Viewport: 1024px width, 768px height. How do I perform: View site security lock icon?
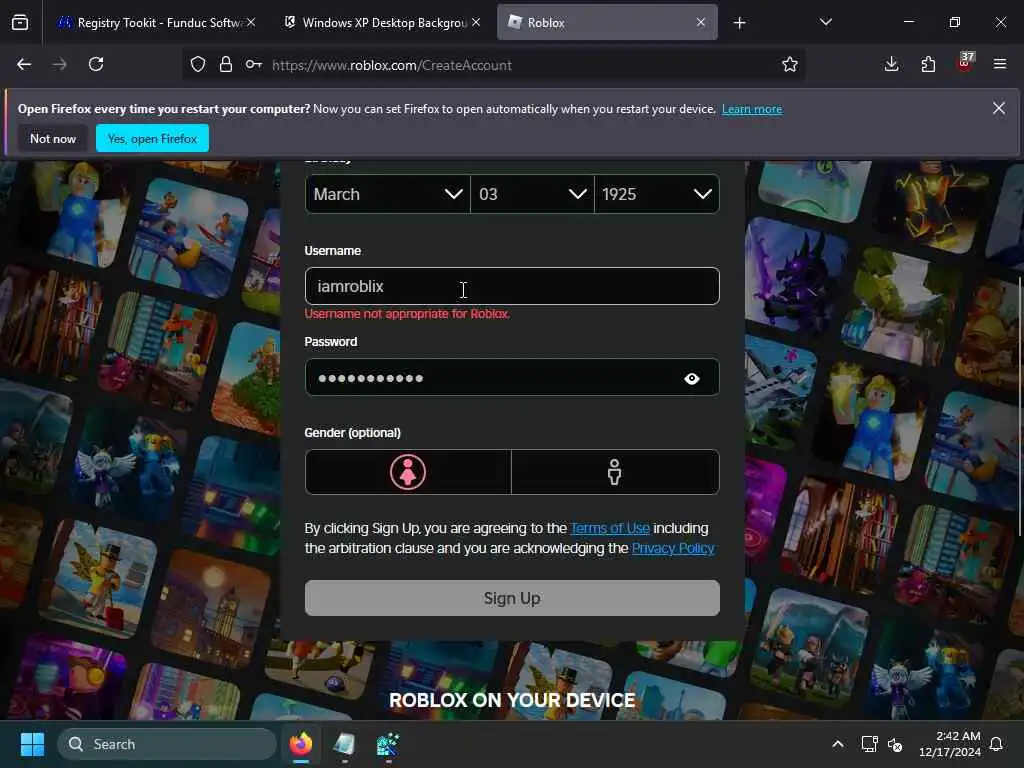(x=226, y=65)
